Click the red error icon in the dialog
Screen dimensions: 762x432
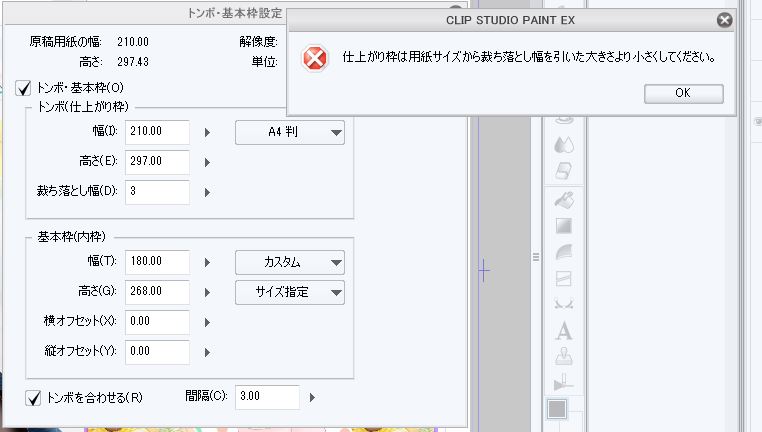[314, 59]
